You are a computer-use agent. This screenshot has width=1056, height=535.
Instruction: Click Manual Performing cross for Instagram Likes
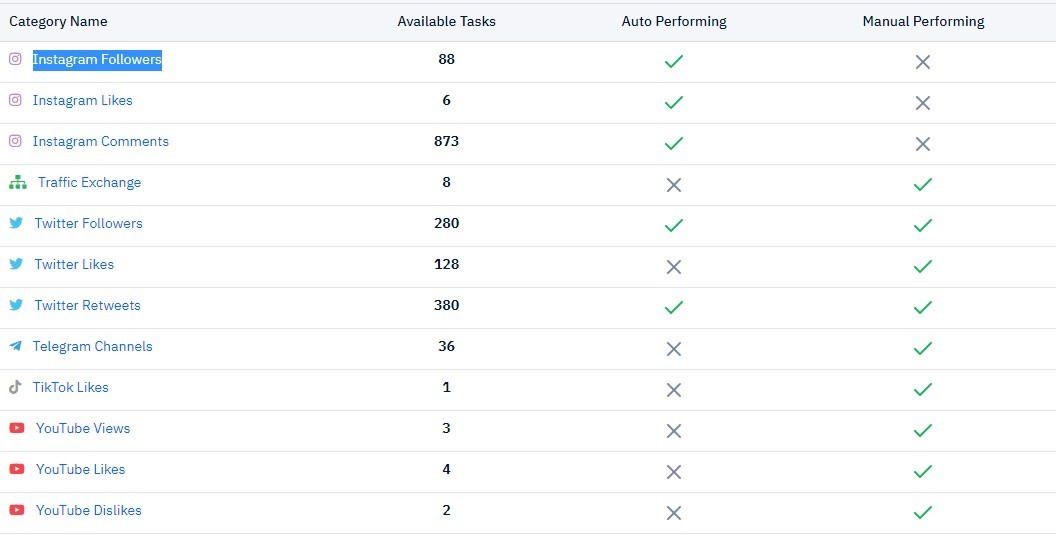click(923, 103)
